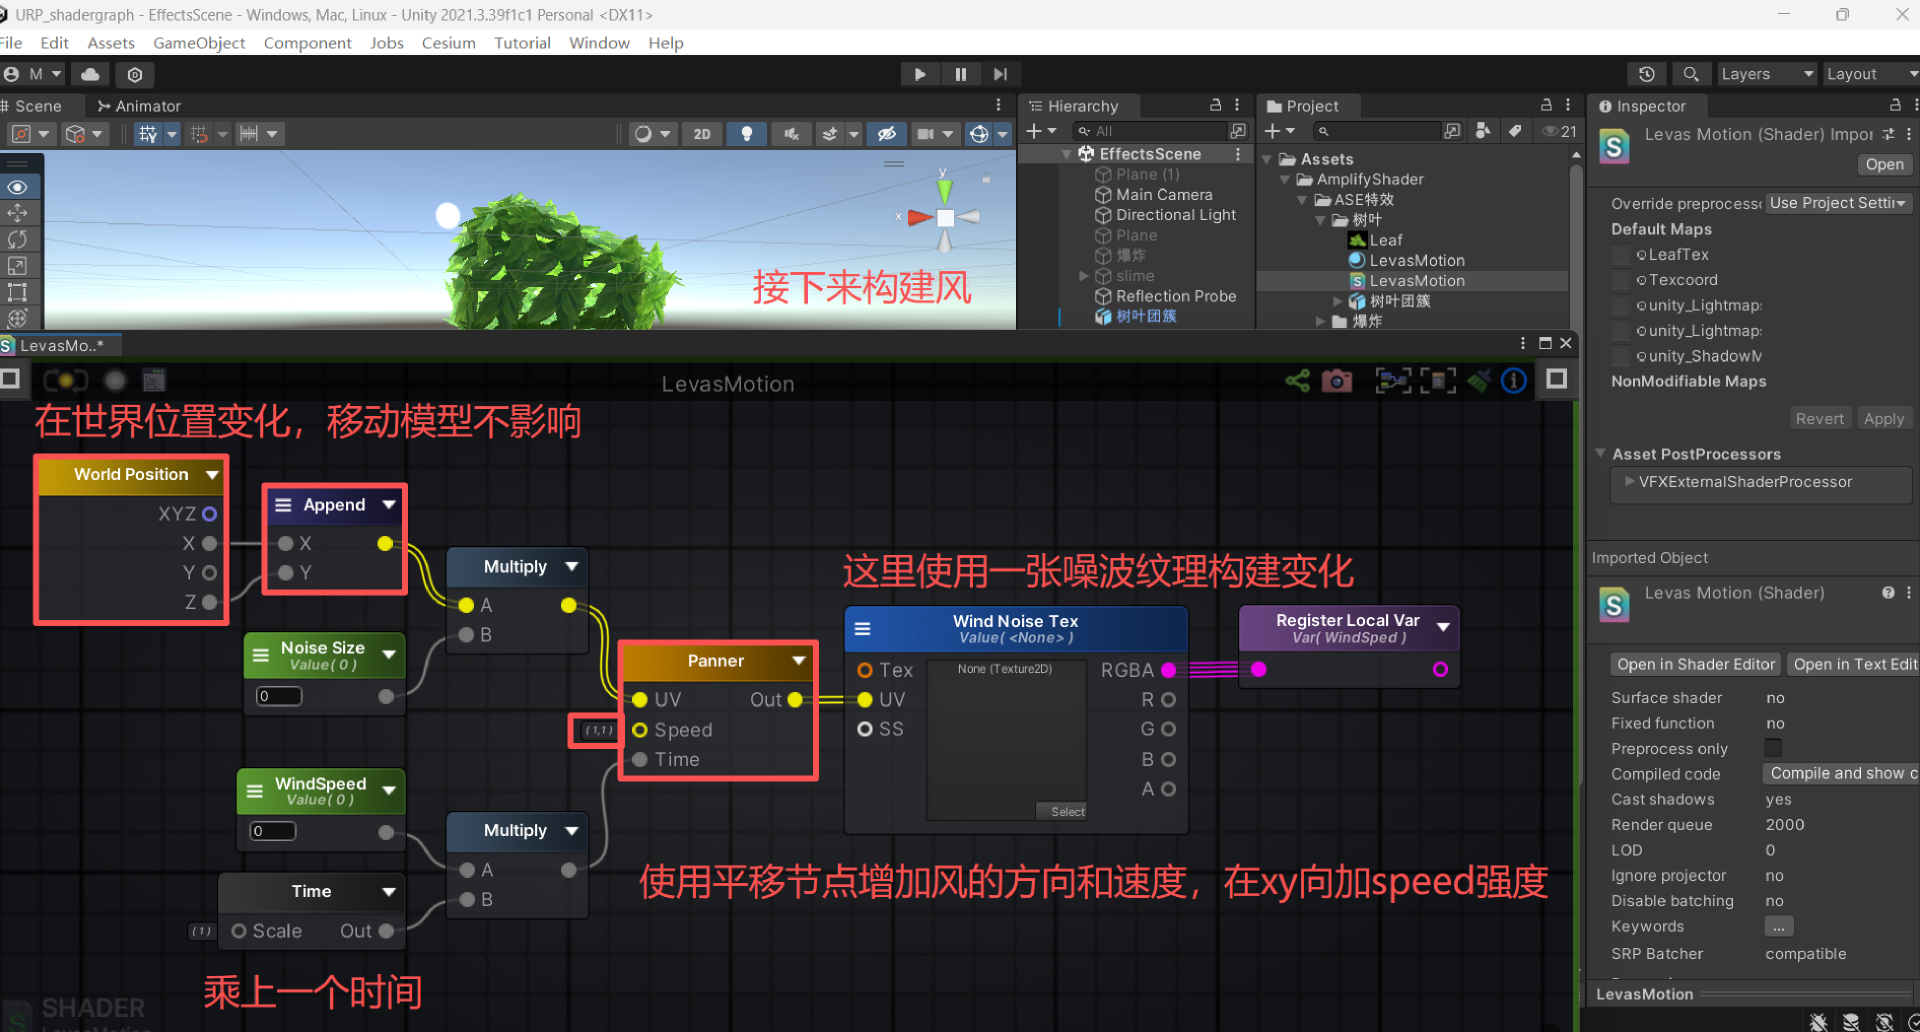Toggle the Preprocess only checkbox
Viewport: 1920px width, 1032px height.
(1773, 748)
